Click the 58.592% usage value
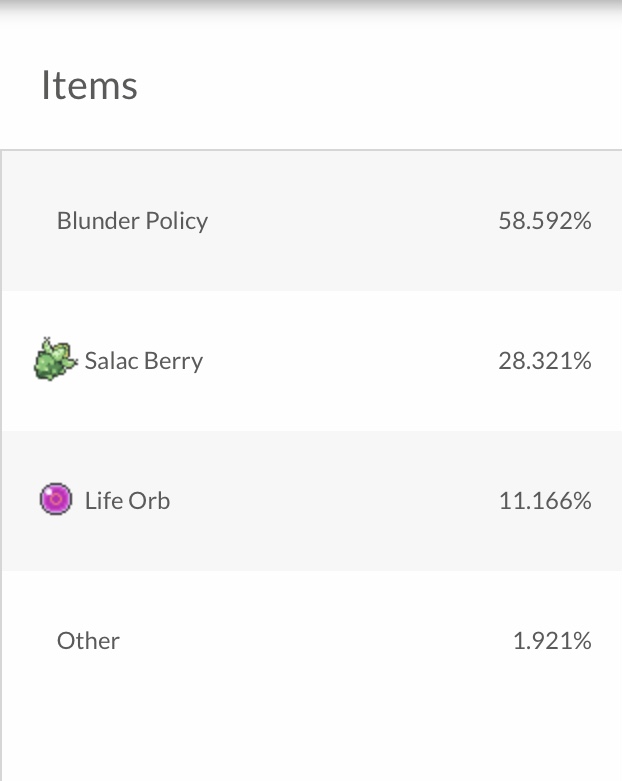622x781 pixels. [x=544, y=221]
